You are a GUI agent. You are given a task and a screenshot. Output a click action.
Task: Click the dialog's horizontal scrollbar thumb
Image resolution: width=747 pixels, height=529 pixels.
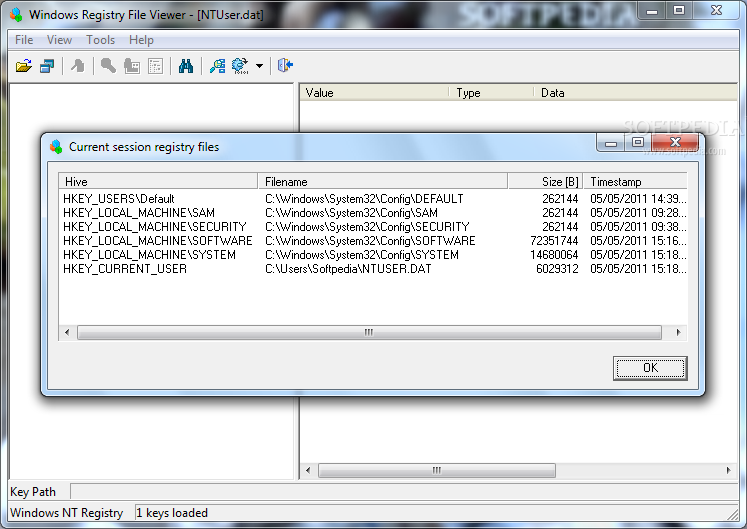pyautogui.click(x=369, y=332)
